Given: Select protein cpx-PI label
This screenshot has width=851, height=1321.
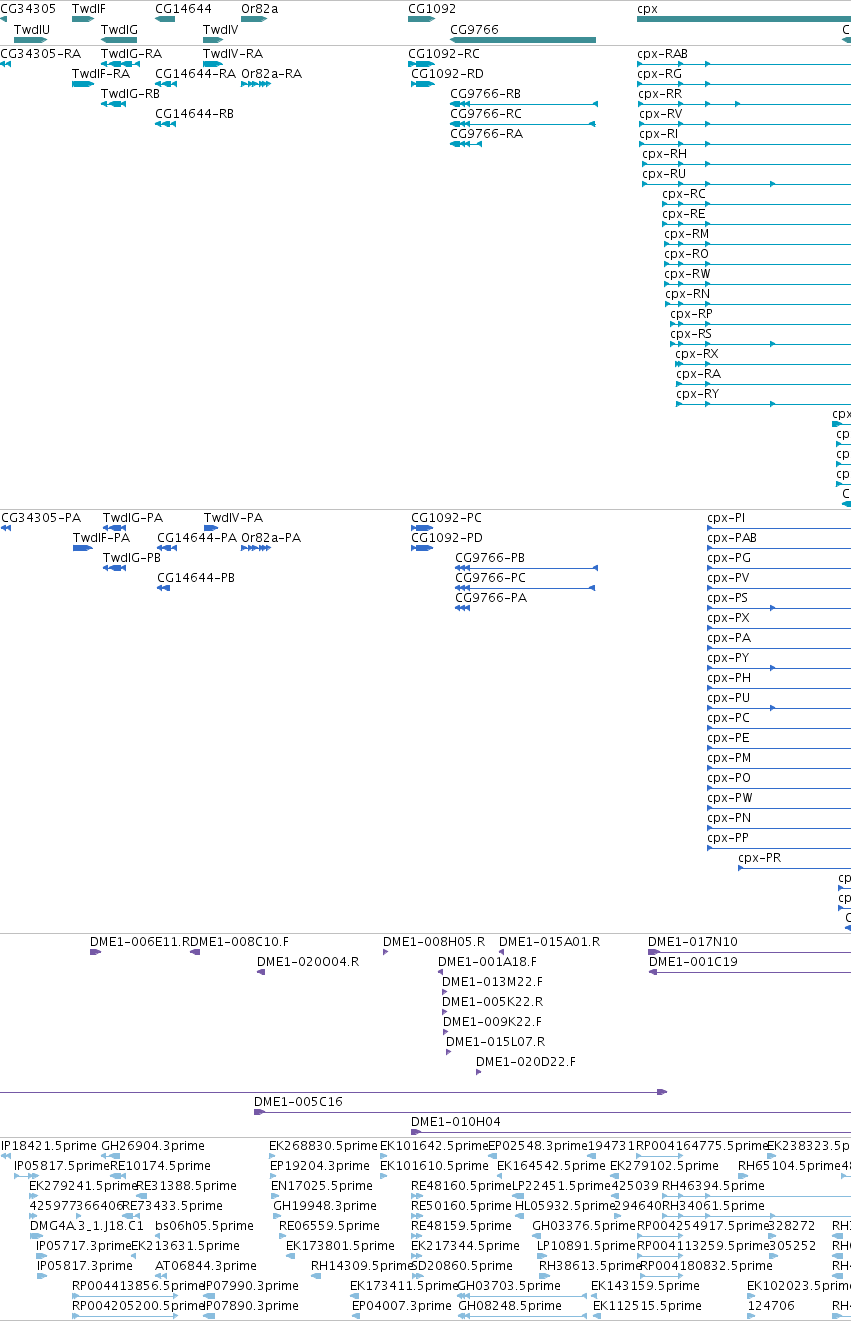Looking at the screenshot, I should pos(726,518).
